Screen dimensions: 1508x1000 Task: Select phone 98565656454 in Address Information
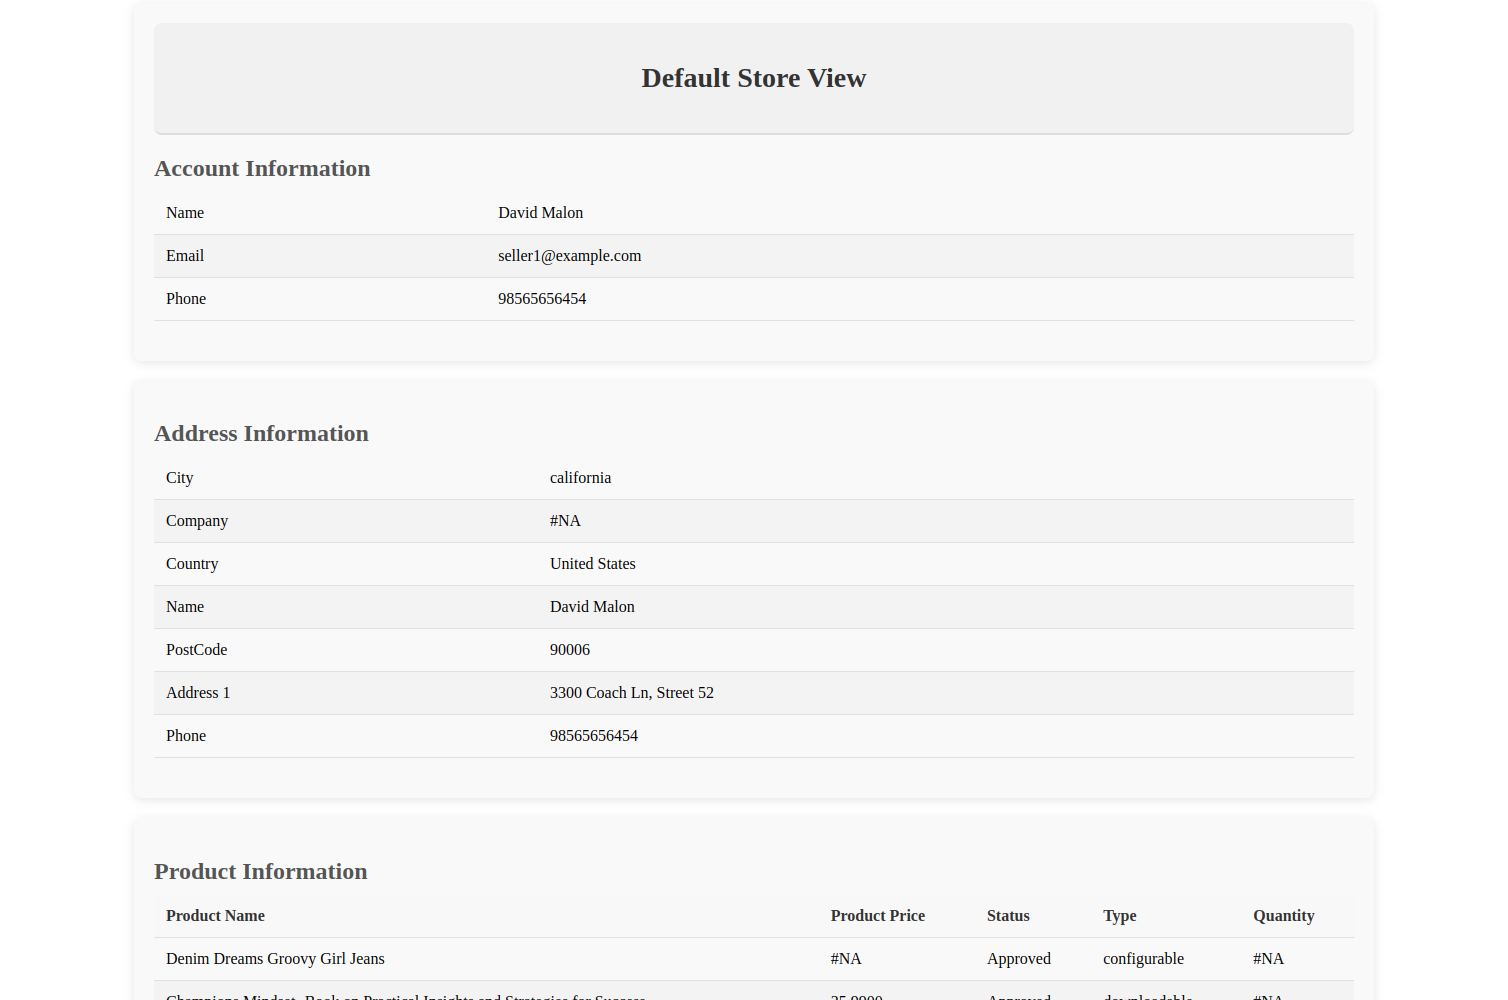(594, 736)
